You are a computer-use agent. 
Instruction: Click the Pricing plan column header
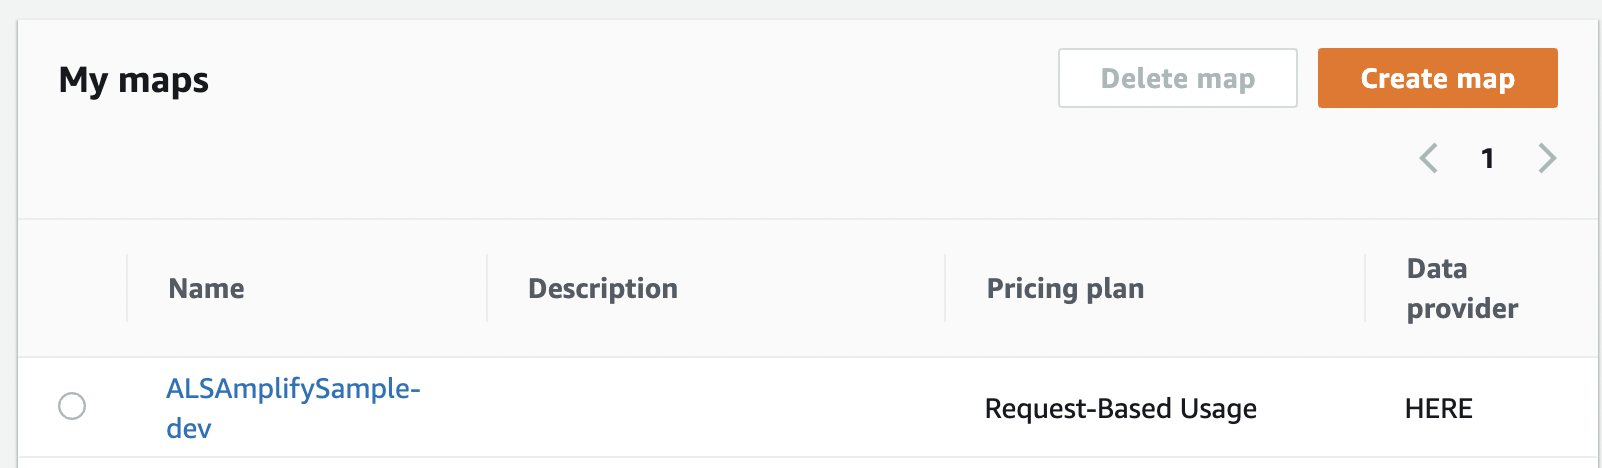pos(1065,289)
